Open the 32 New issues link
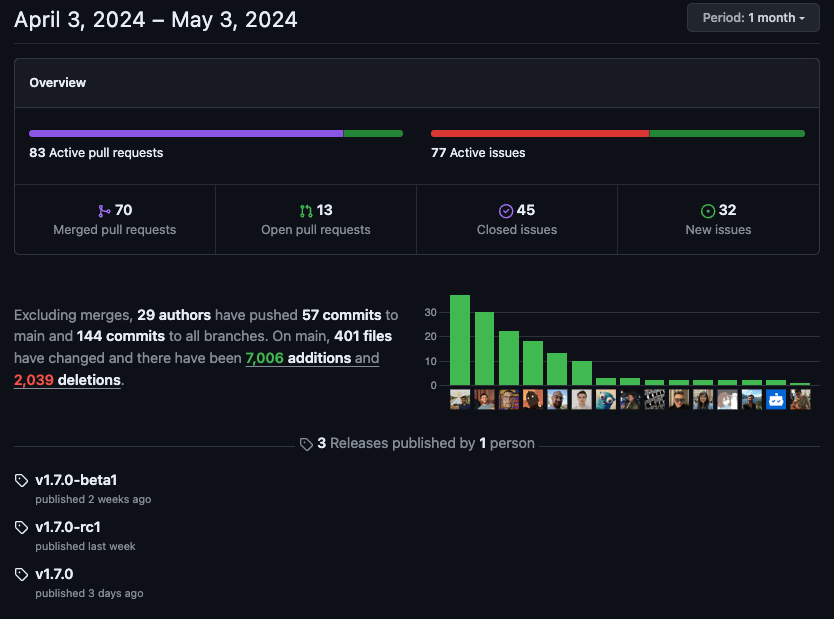This screenshot has width=834, height=619. coord(719,220)
